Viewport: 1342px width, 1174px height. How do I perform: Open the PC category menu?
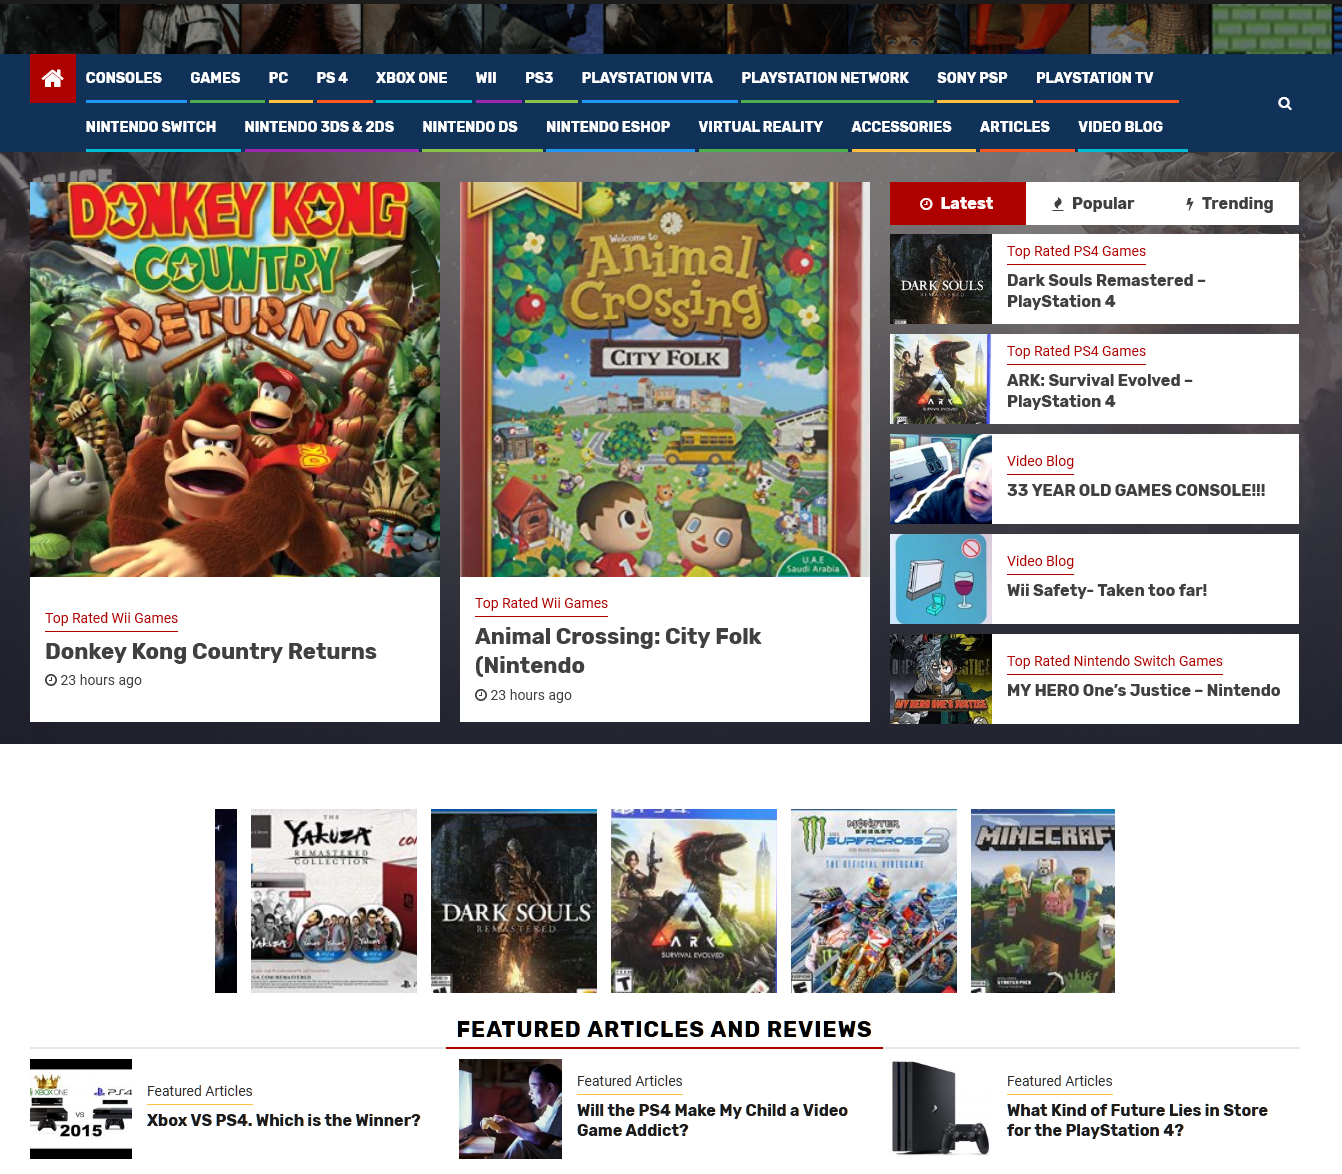(278, 78)
